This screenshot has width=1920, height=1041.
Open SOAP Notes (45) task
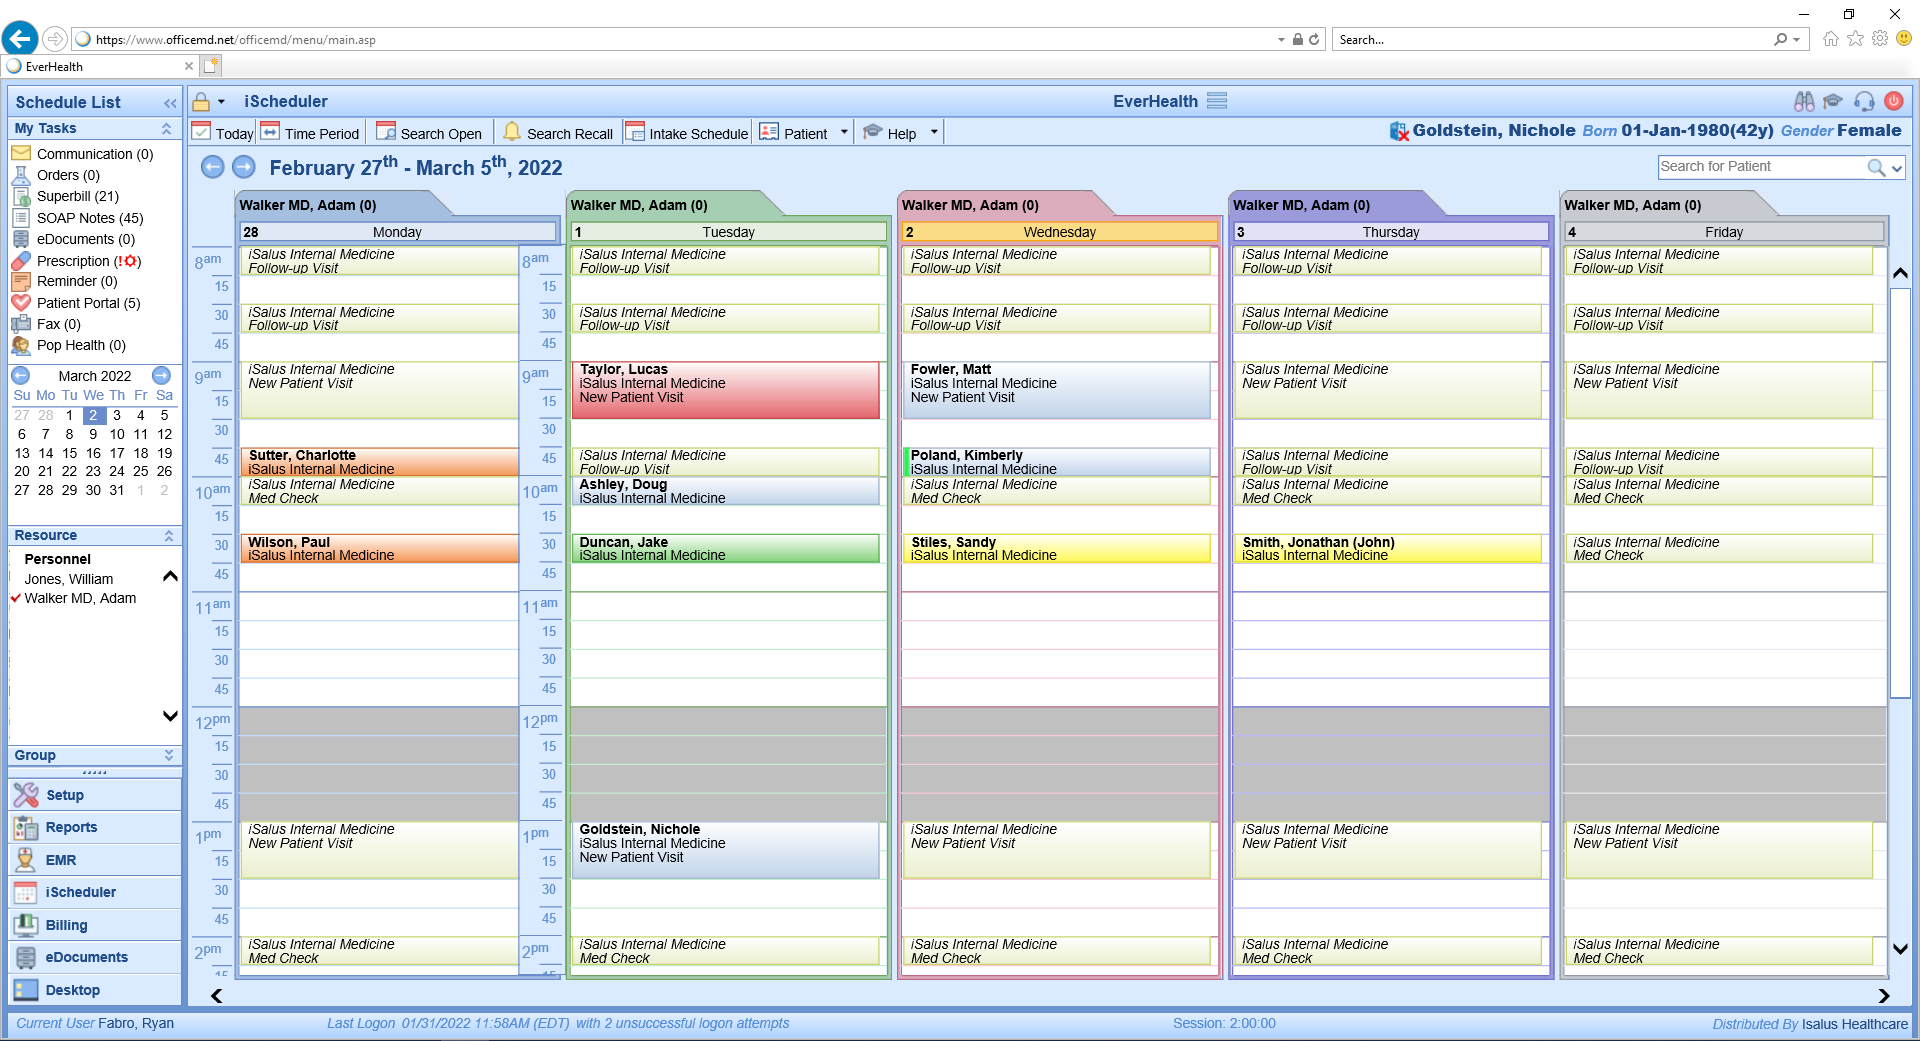(x=78, y=218)
